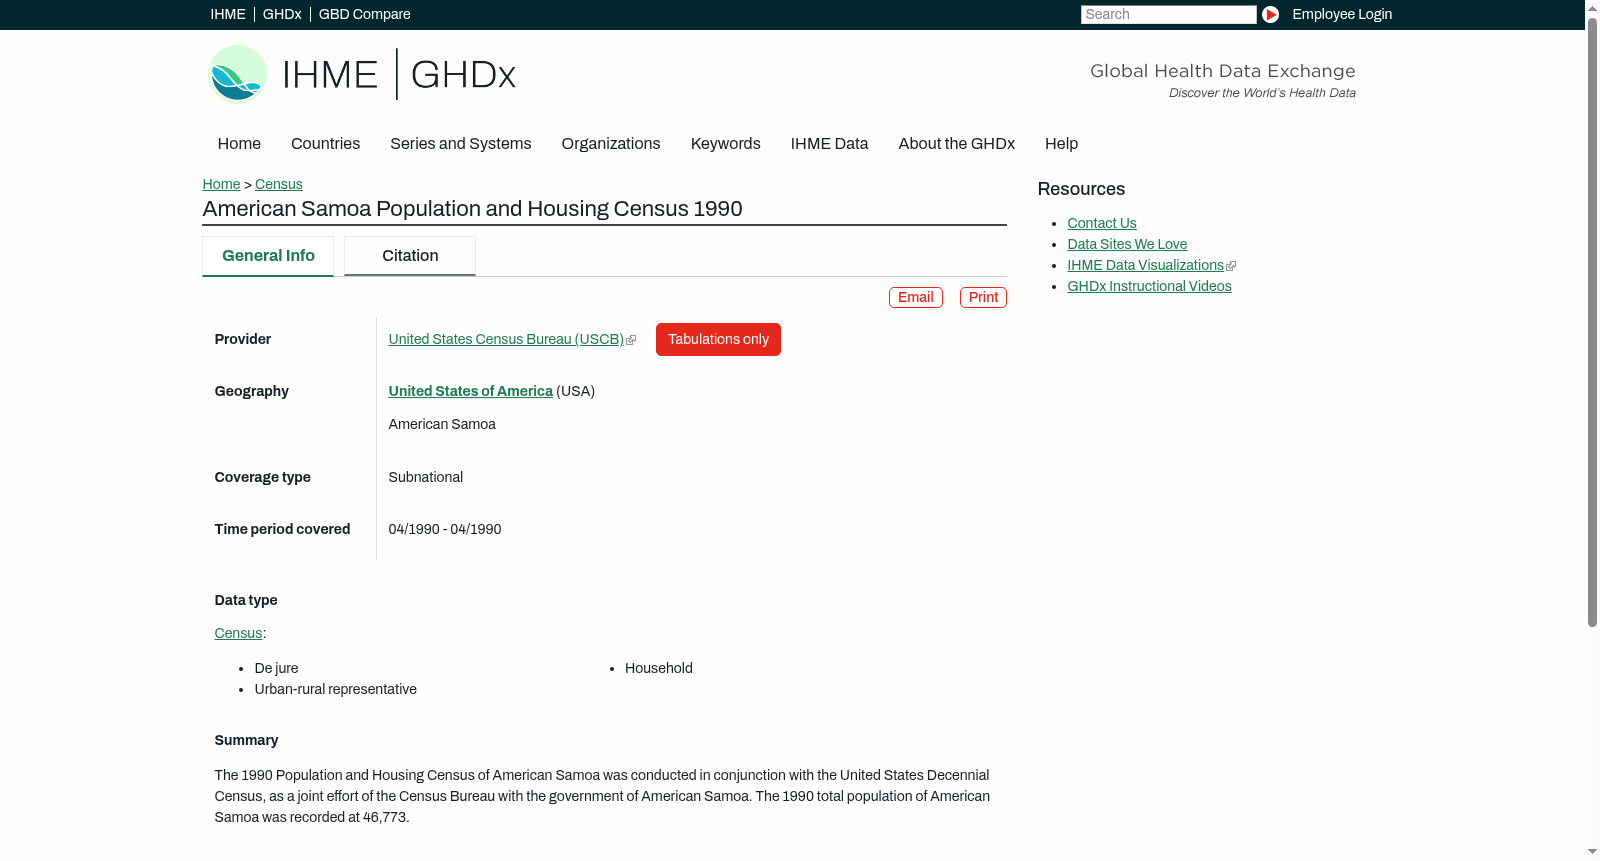Open the About the GHDx menu
Viewport: 1600px width, 861px height.
956,144
